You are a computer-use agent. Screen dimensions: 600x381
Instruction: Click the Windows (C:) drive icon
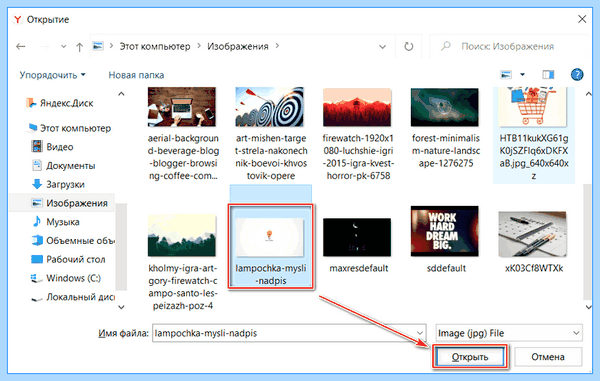coord(36,278)
